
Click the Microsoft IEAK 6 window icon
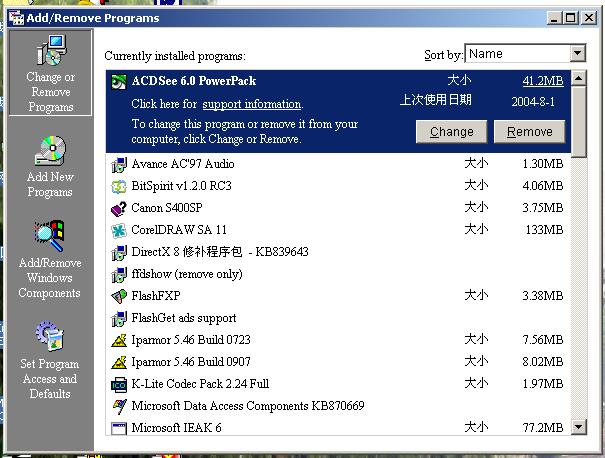coord(119,428)
